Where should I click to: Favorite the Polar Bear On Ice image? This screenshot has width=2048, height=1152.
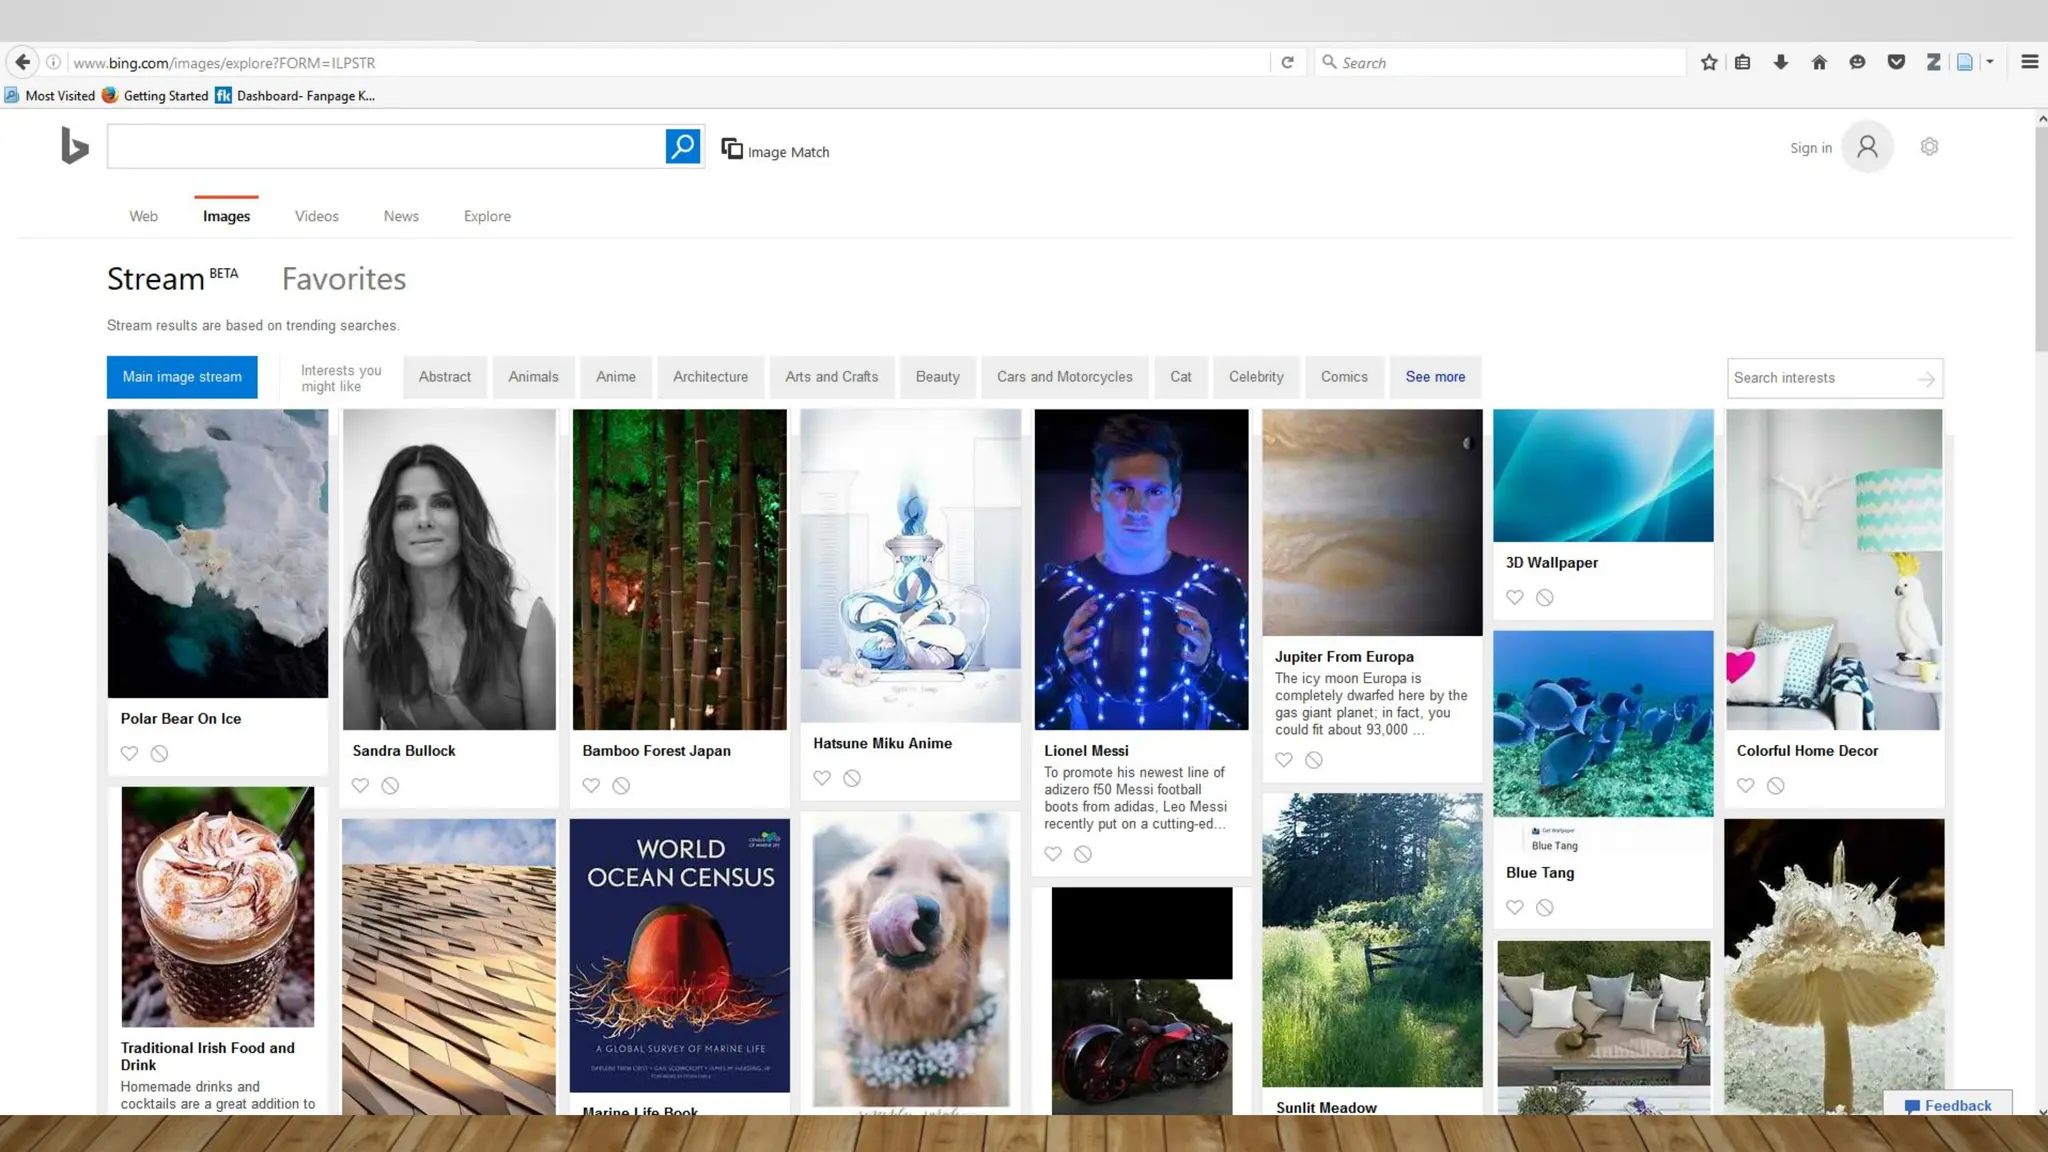129,753
